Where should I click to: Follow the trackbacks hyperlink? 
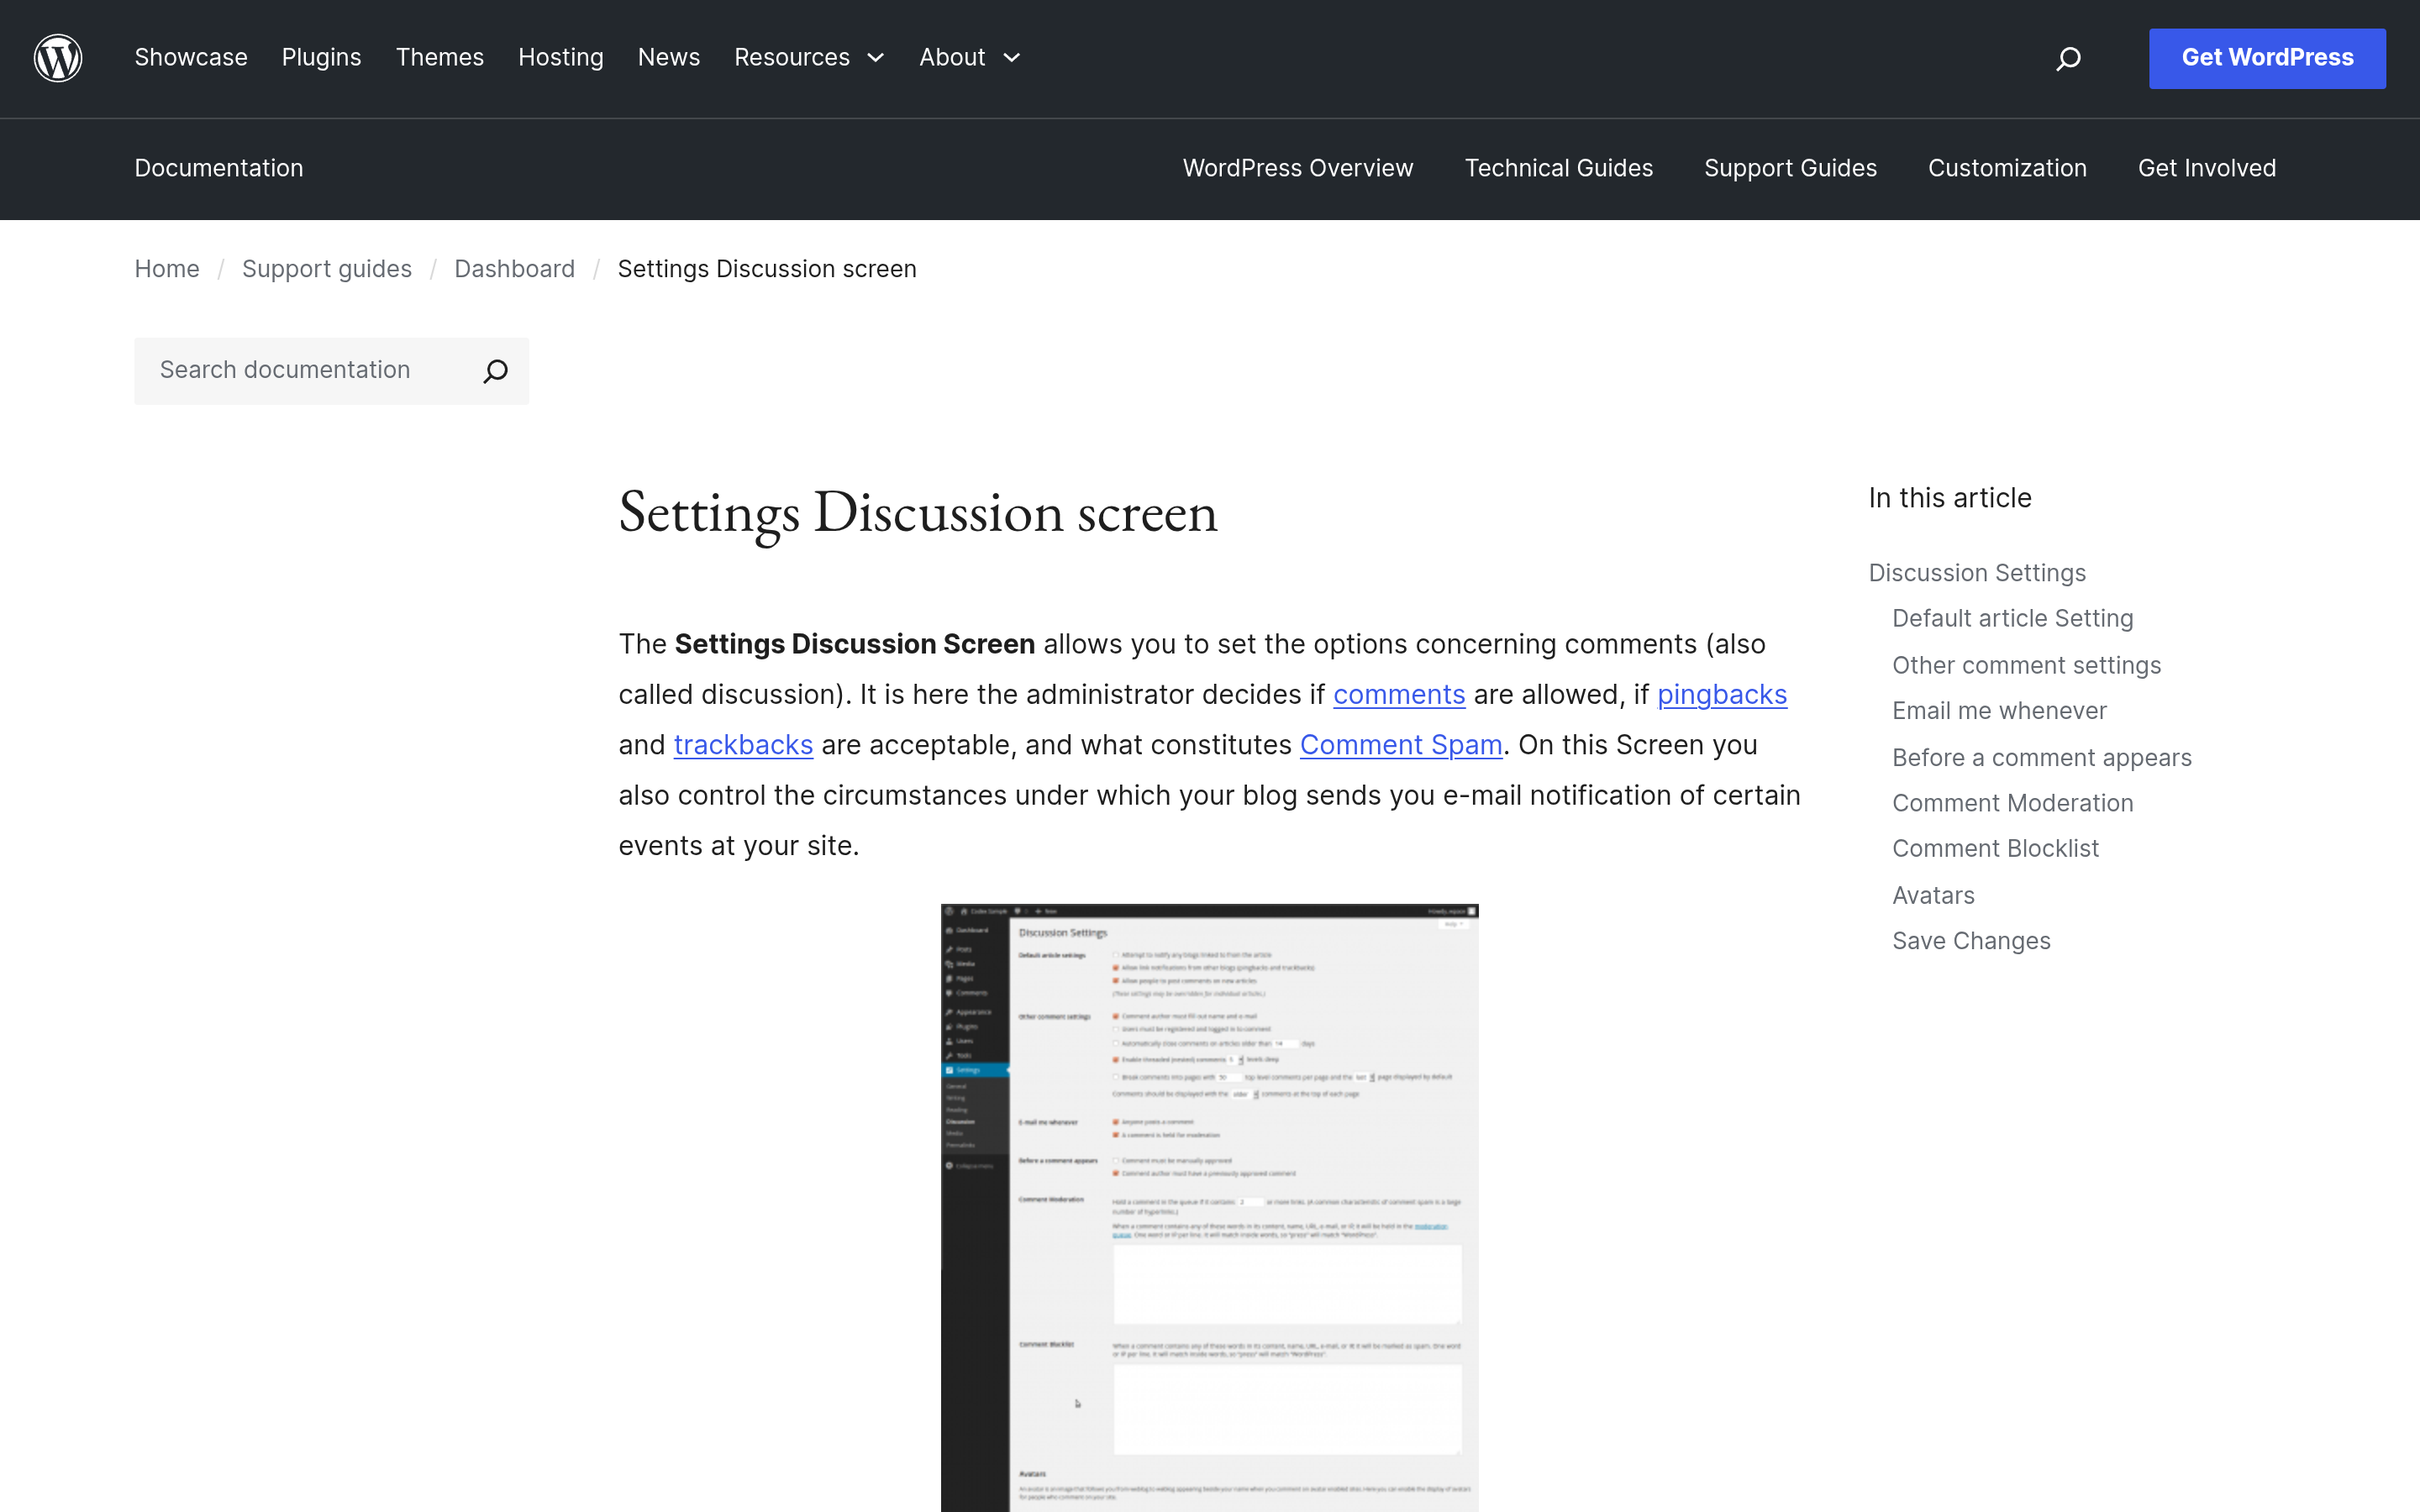coord(743,745)
